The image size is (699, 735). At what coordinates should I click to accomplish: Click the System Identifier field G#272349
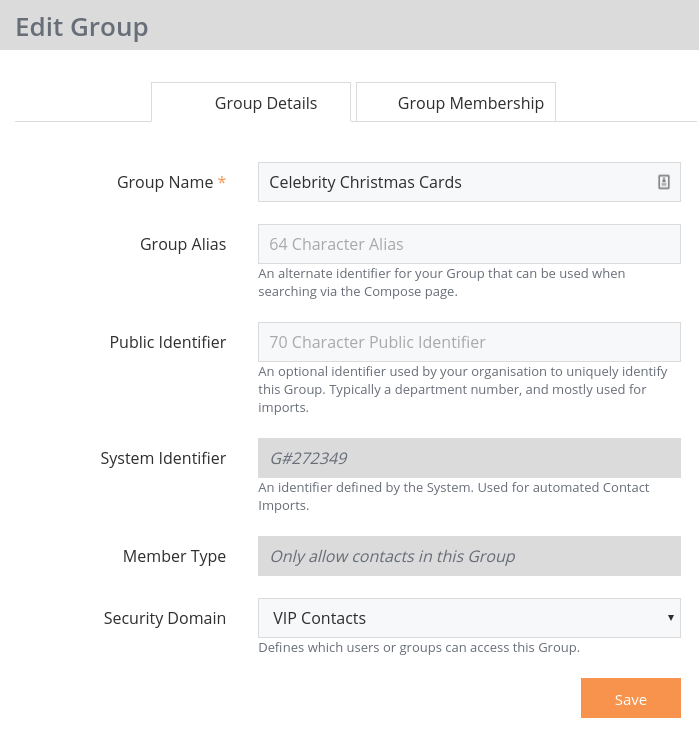[x=469, y=458]
